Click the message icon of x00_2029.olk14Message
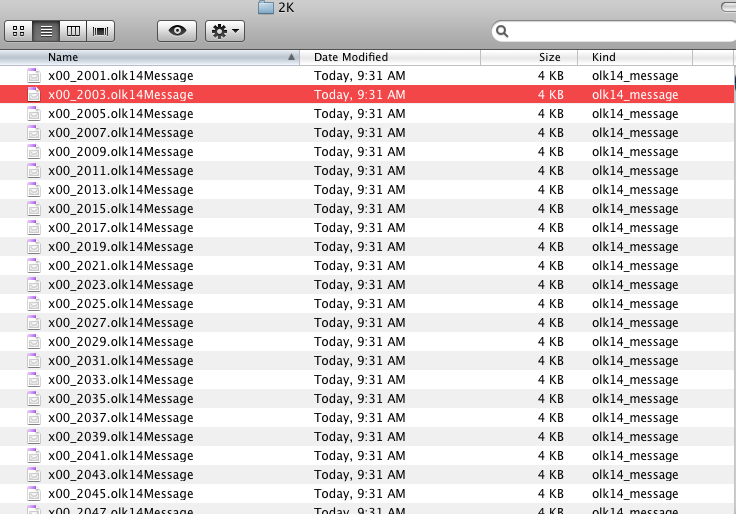This screenshot has width=736, height=514. [x=34, y=341]
